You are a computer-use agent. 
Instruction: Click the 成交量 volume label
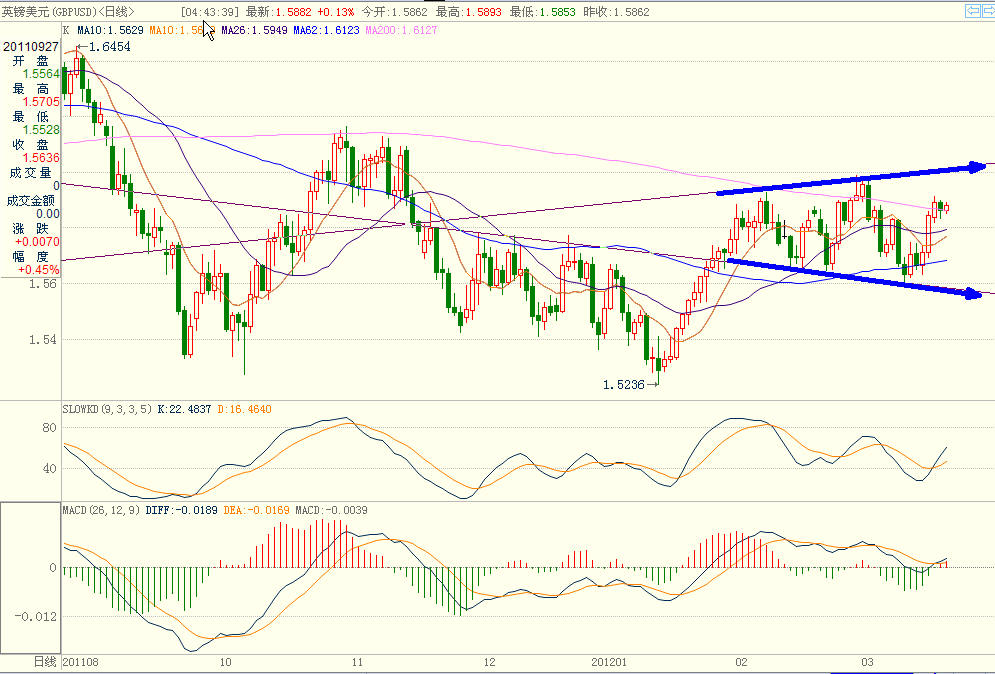pos(30,172)
